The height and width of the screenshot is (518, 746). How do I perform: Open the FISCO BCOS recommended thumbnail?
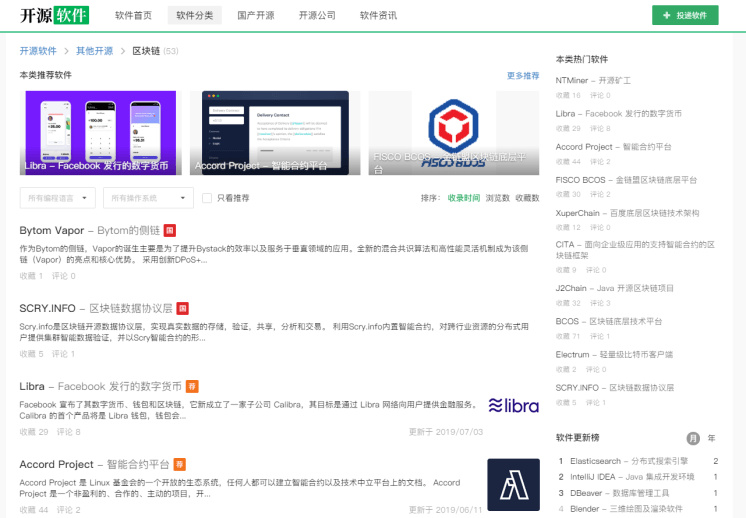click(x=454, y=133)
